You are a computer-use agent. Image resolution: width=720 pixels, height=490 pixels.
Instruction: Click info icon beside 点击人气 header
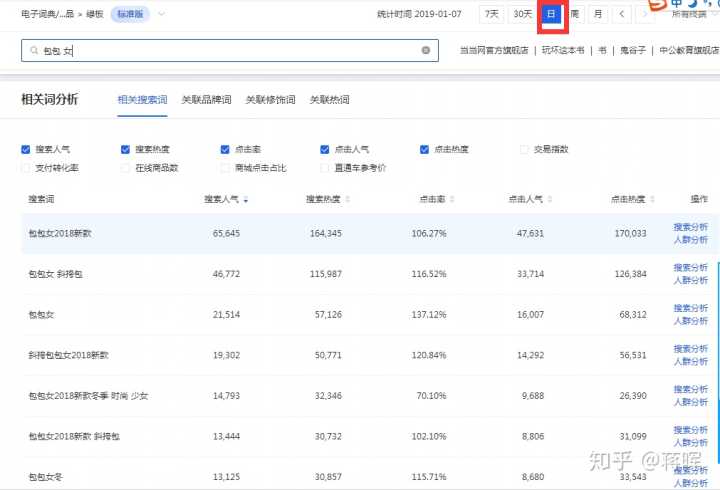click(x=548, y=200)
